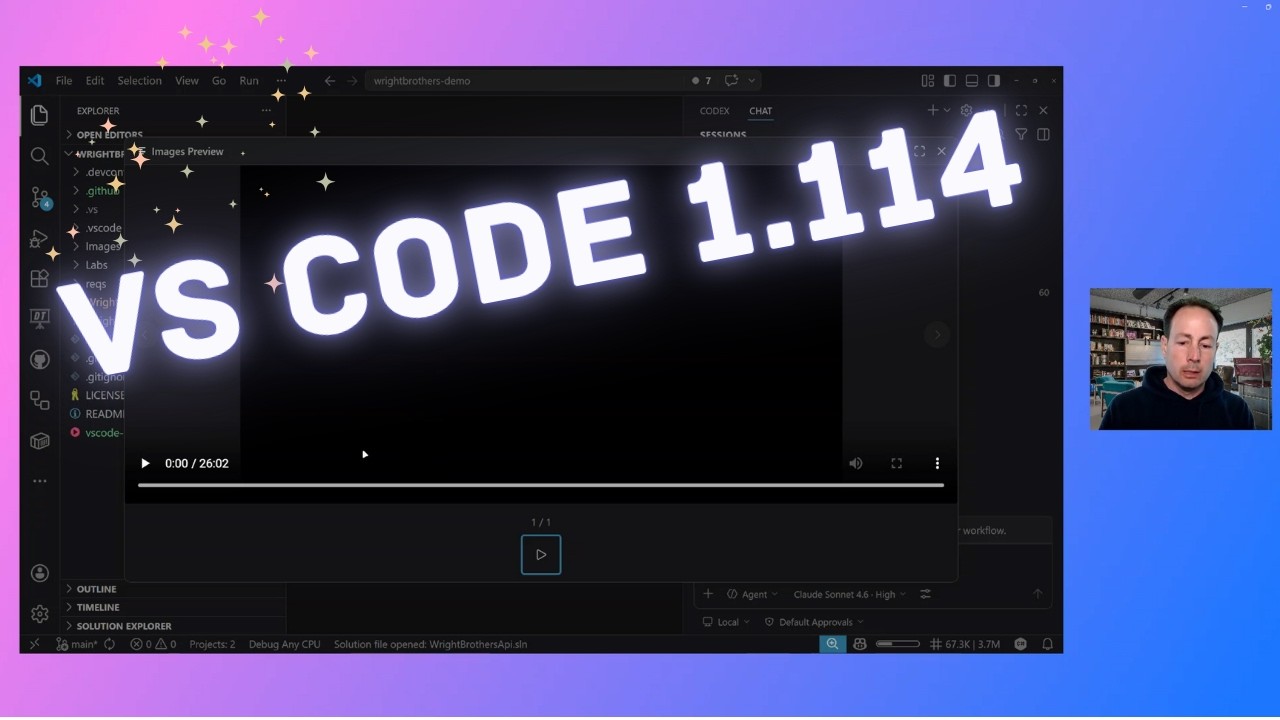This screenshot has width=1280, height=720.
Task: Open the Claude Sonnet 4.6 model dropdown
Action: pyautogui.click(x=849, y=594)
